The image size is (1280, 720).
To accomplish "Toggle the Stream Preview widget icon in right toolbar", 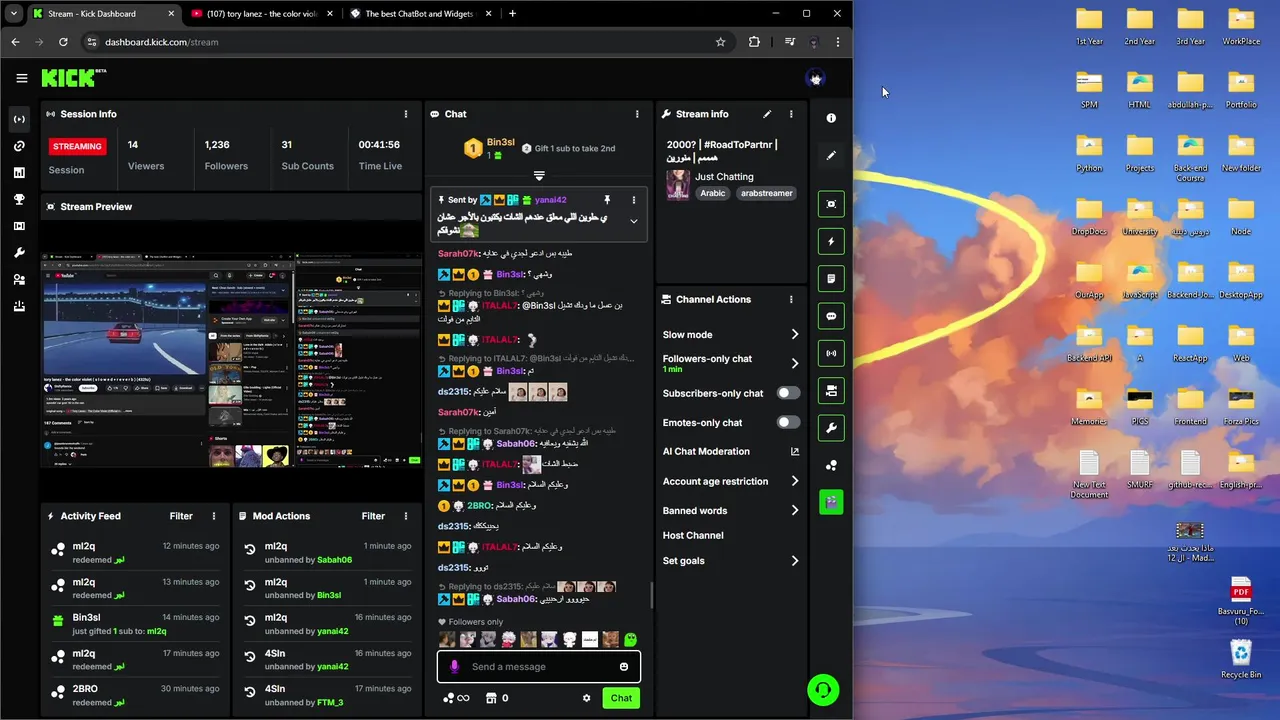I will pos(831,204).
